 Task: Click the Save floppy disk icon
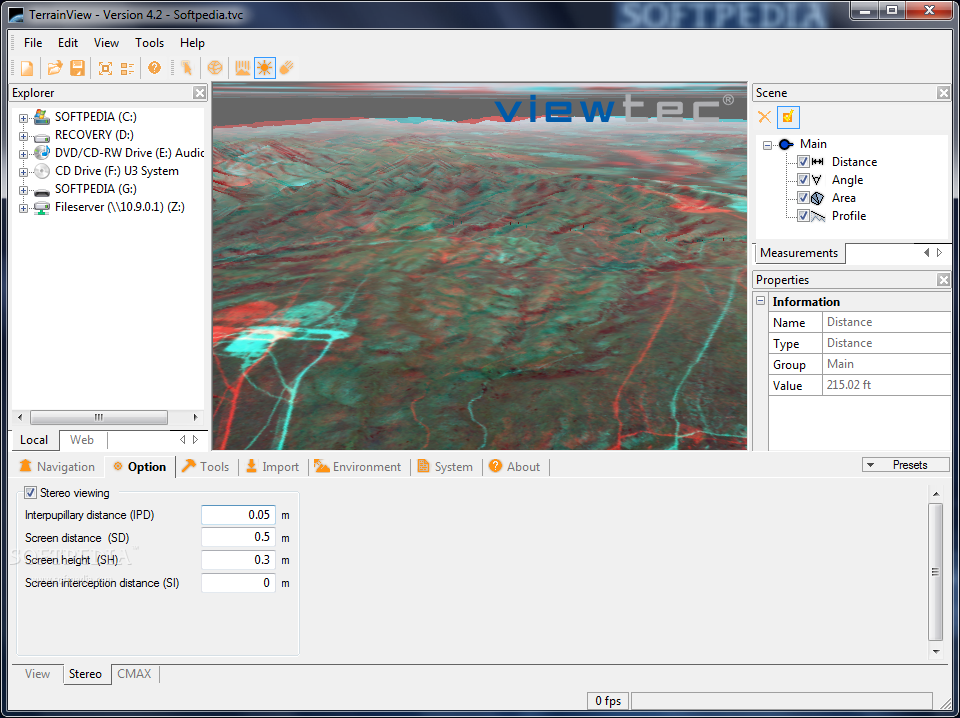tap(77, 68)
